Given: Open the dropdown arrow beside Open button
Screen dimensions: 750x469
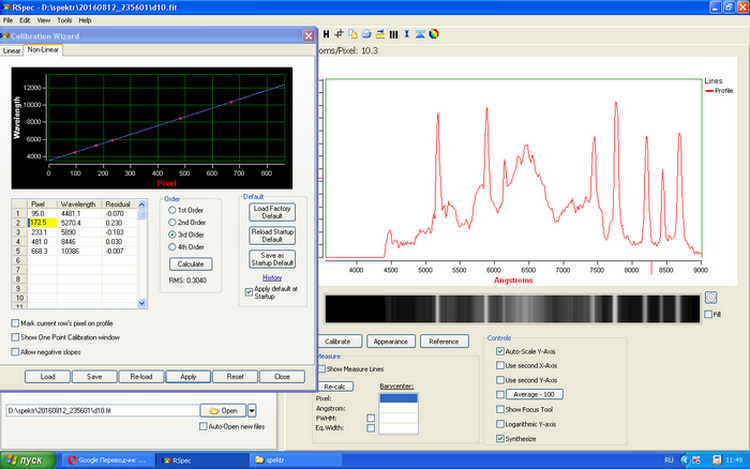Looking at the screenshot, I should click(252, 411).
